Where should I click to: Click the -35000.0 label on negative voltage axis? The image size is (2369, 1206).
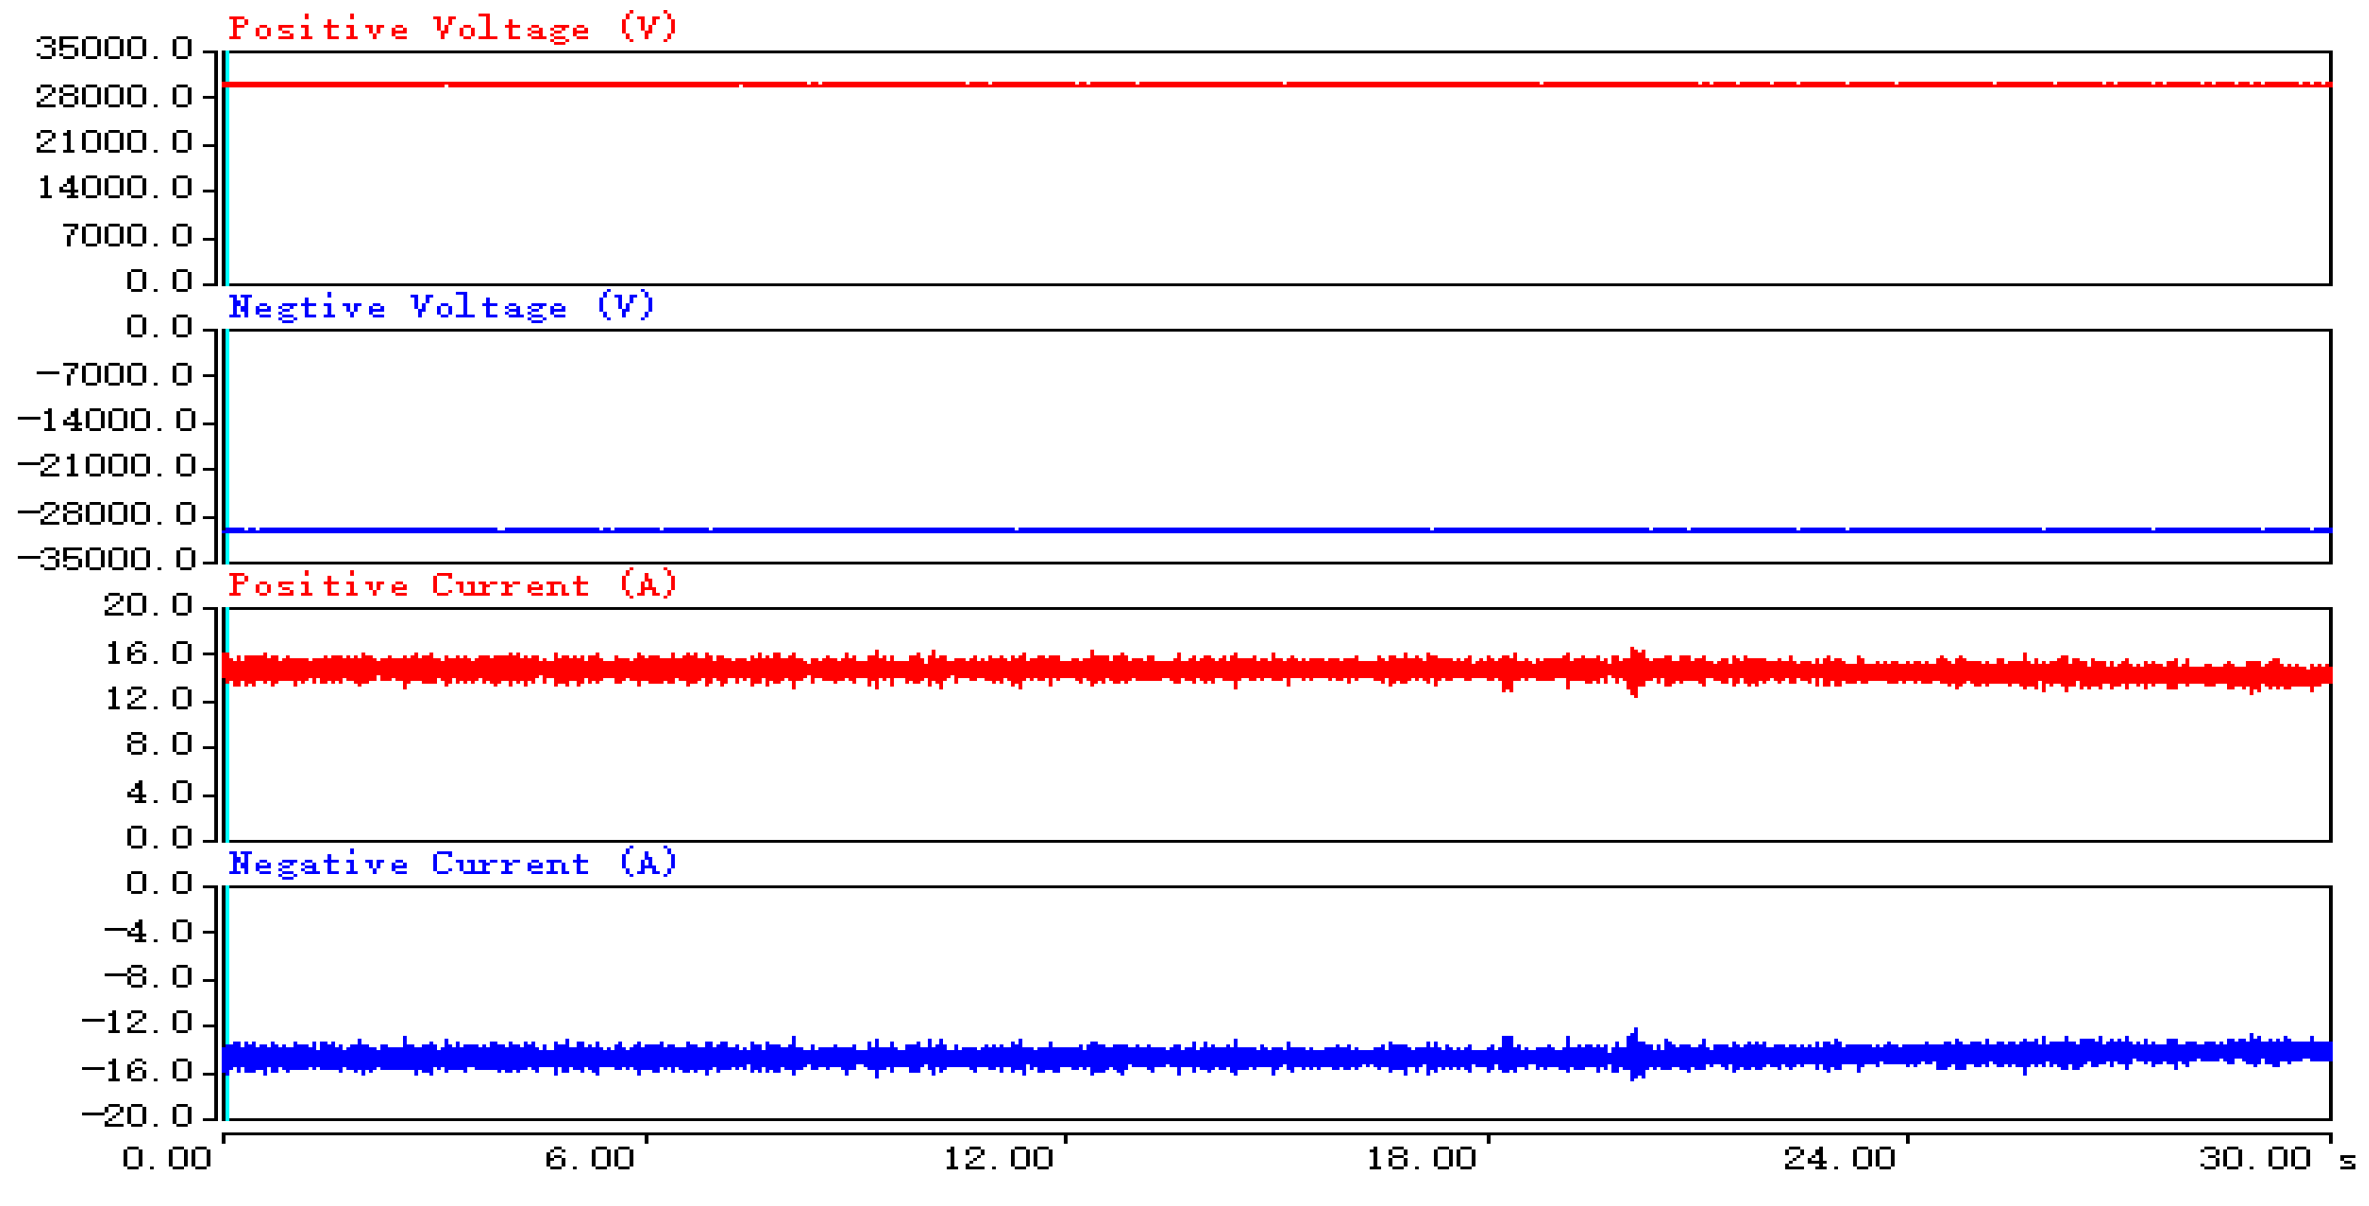[x=107, y=559]
